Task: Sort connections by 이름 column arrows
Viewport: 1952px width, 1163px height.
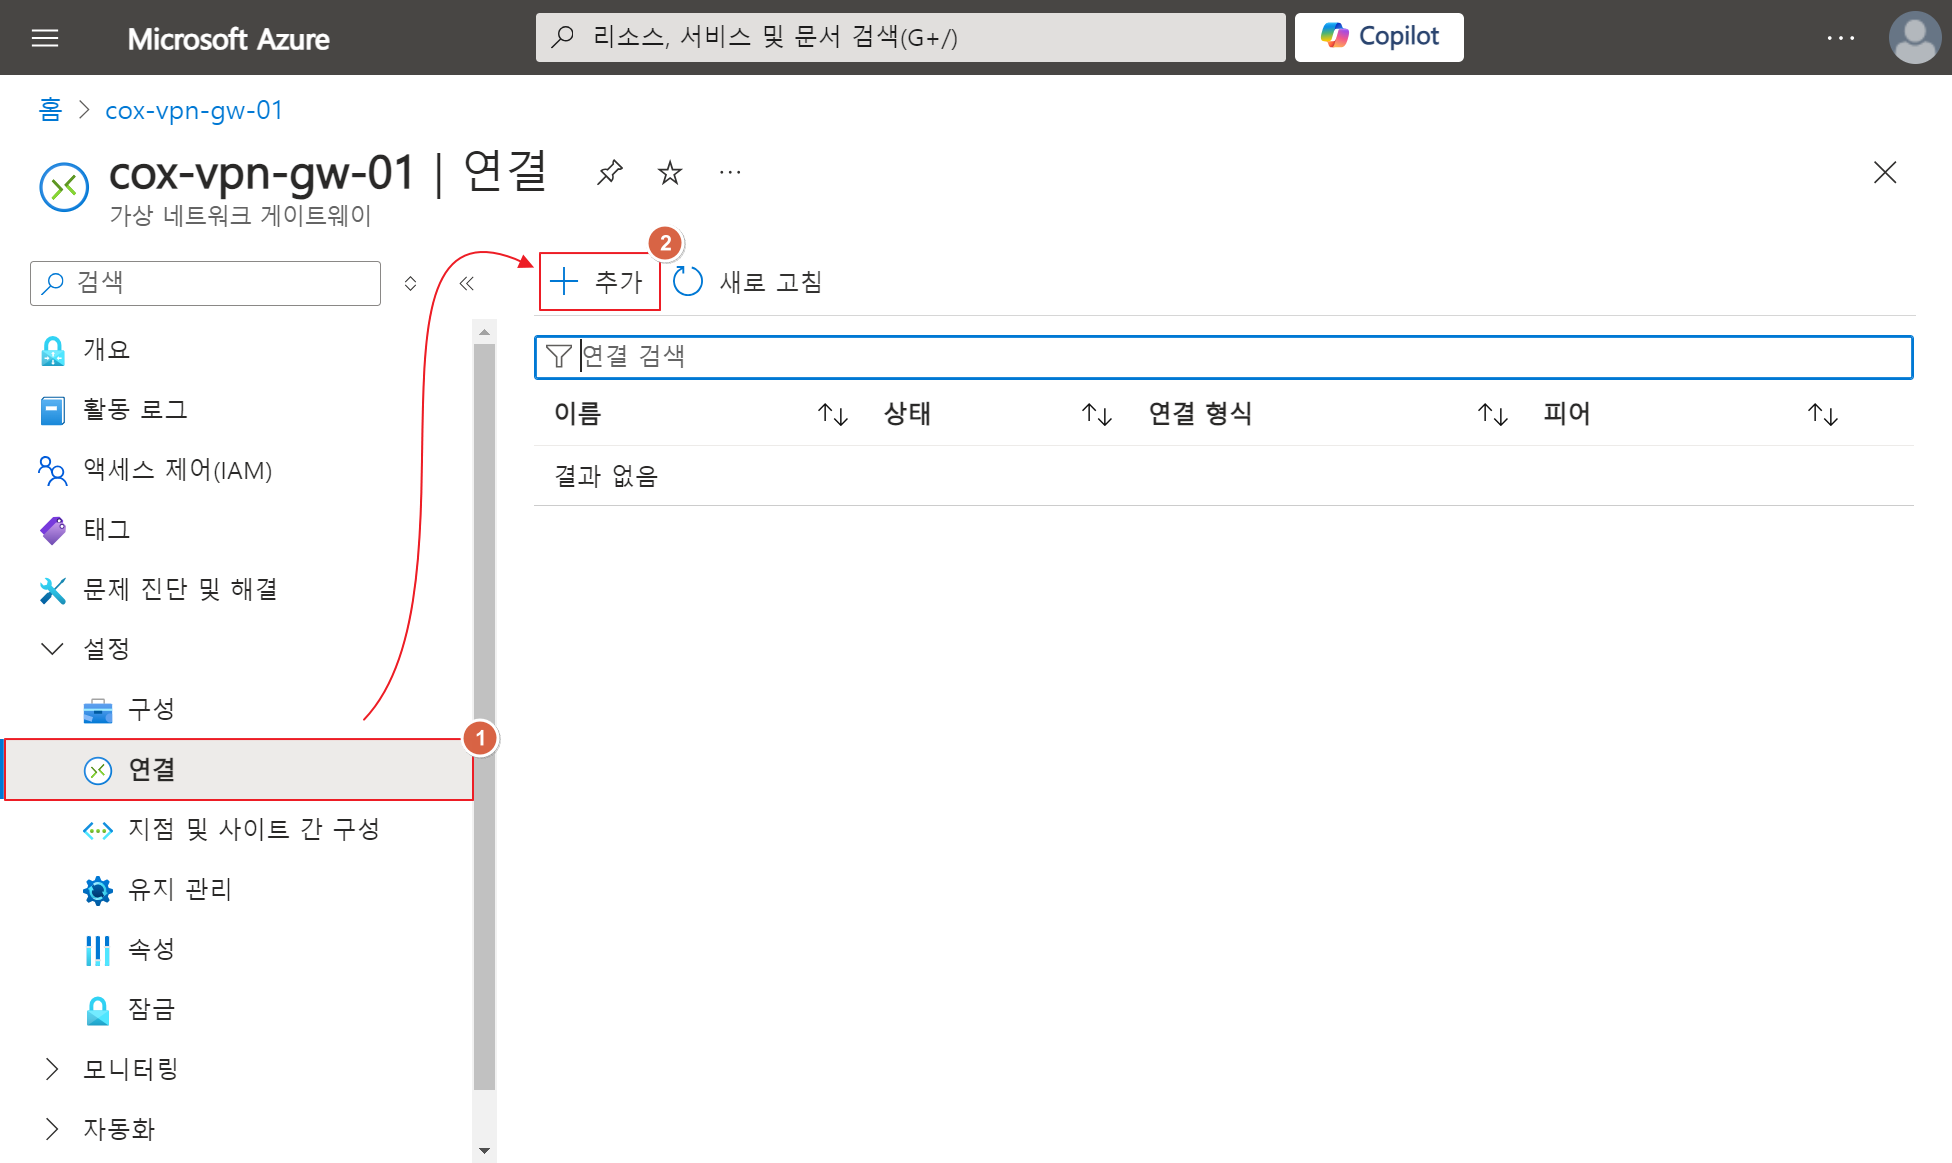Action: pyautogui.click(x=832, y=414)
